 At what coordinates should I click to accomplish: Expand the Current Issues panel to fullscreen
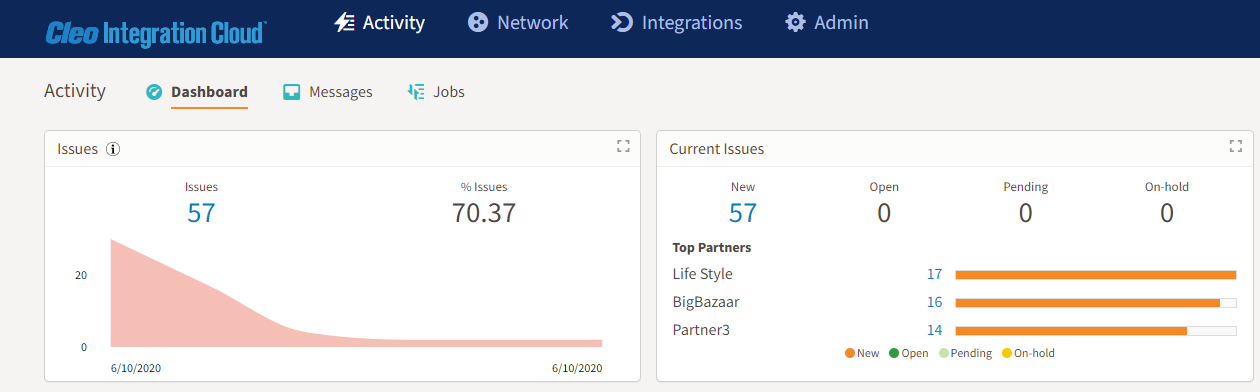tap(1235, 146)
